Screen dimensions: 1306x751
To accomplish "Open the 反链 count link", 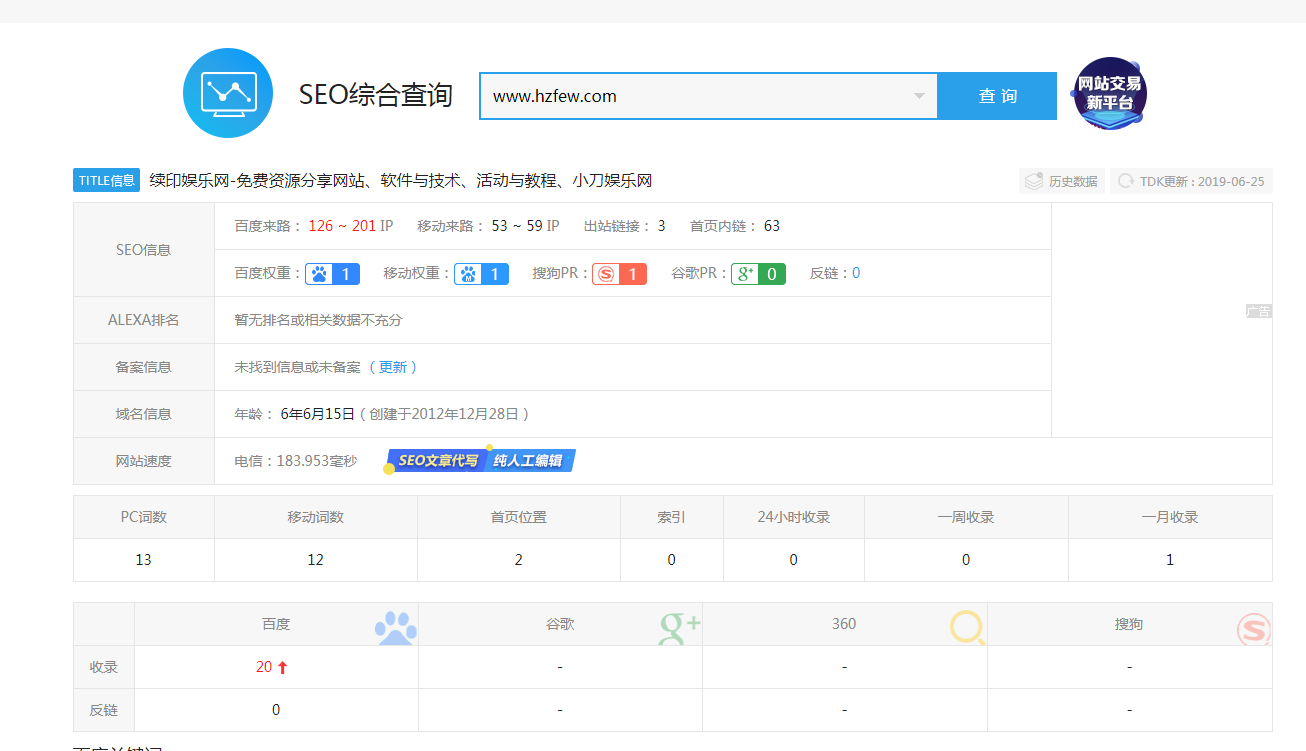I will tap(856, 273).
